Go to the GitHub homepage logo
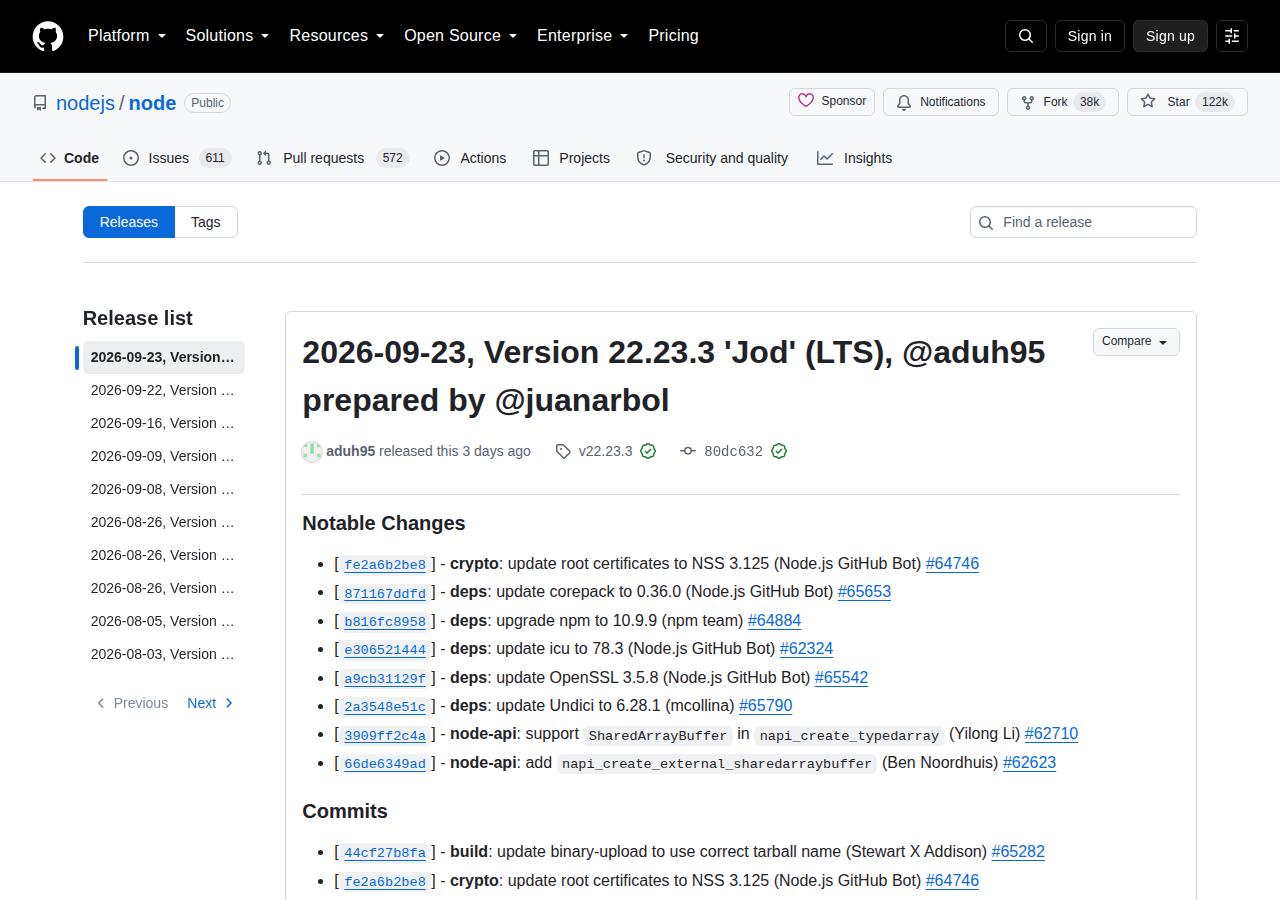 tap(48, 36)
